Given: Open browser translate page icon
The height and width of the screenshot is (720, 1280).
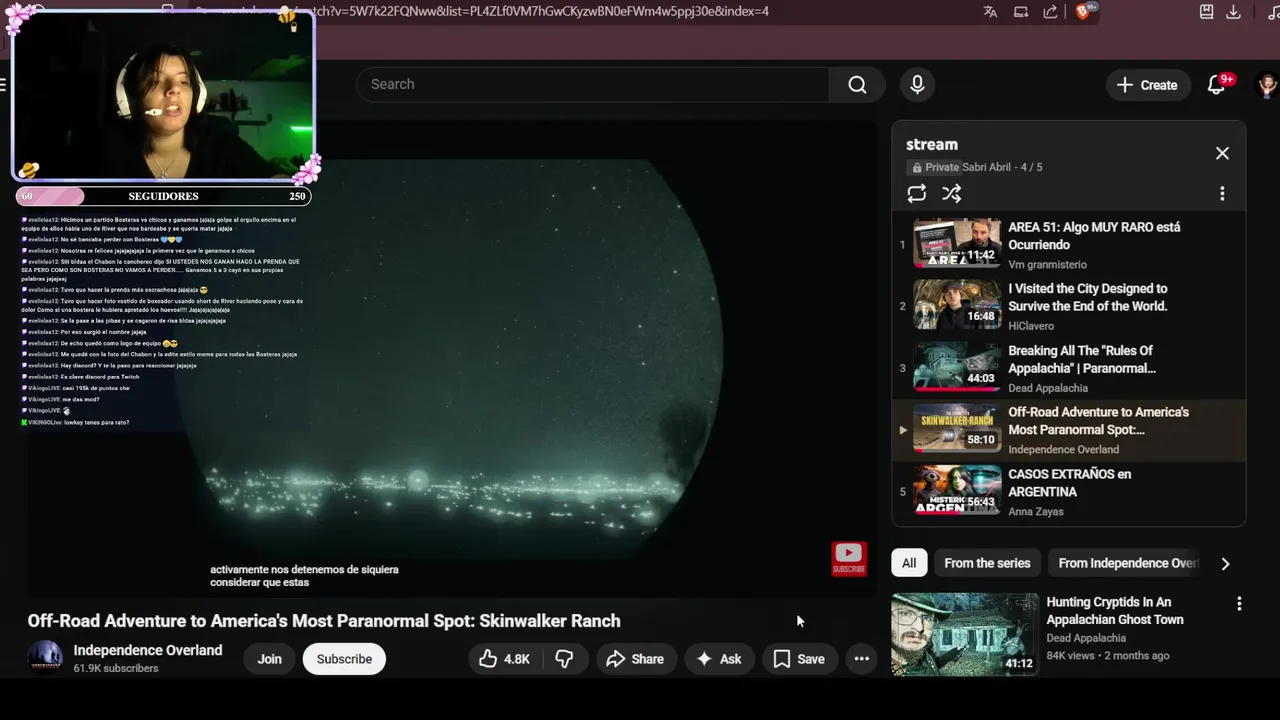Looking at the screenshot, I should (990, 12).
